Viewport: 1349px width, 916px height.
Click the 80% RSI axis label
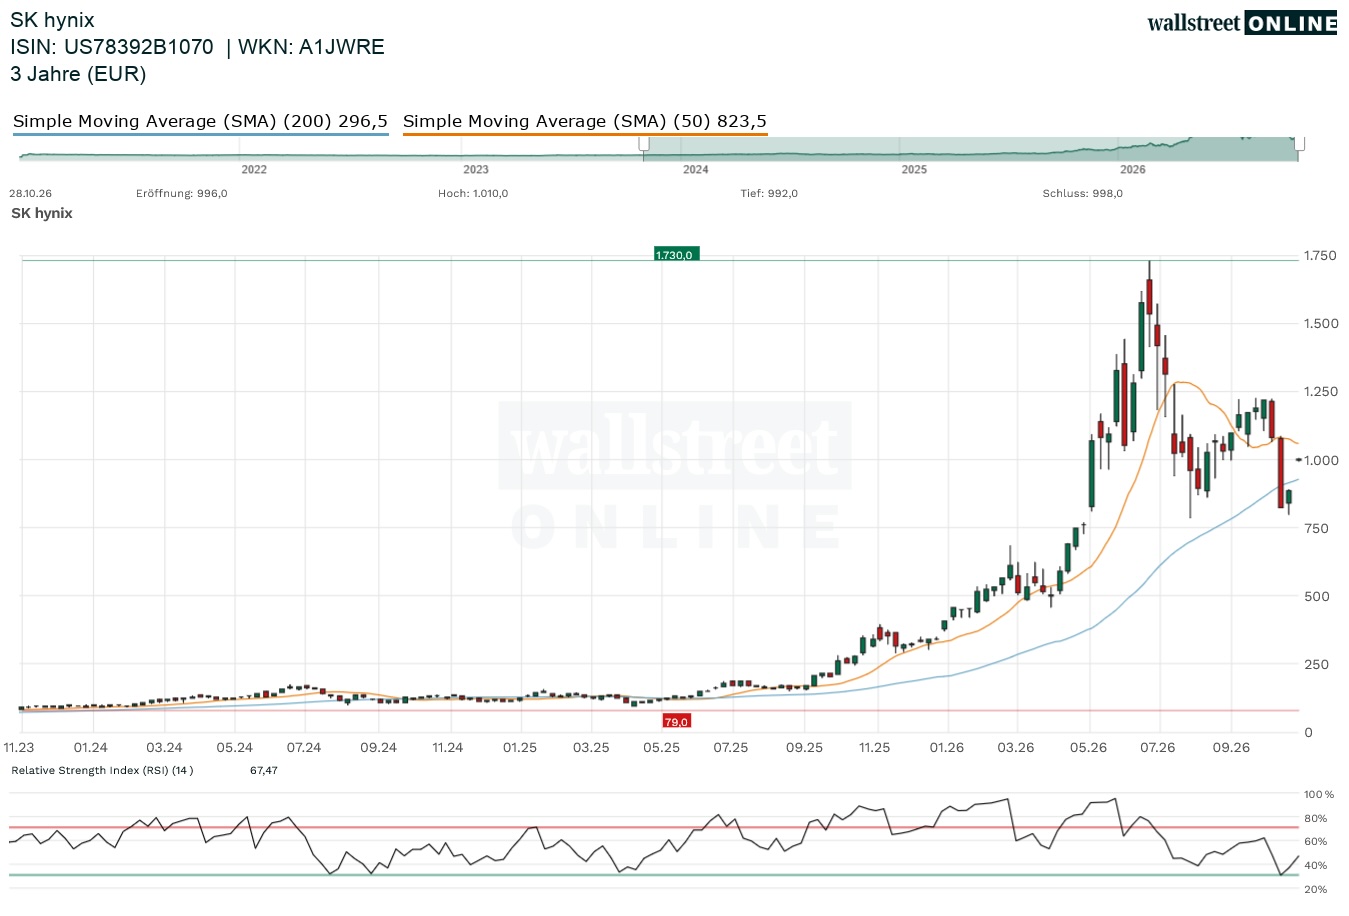(x=1315, y=818)
